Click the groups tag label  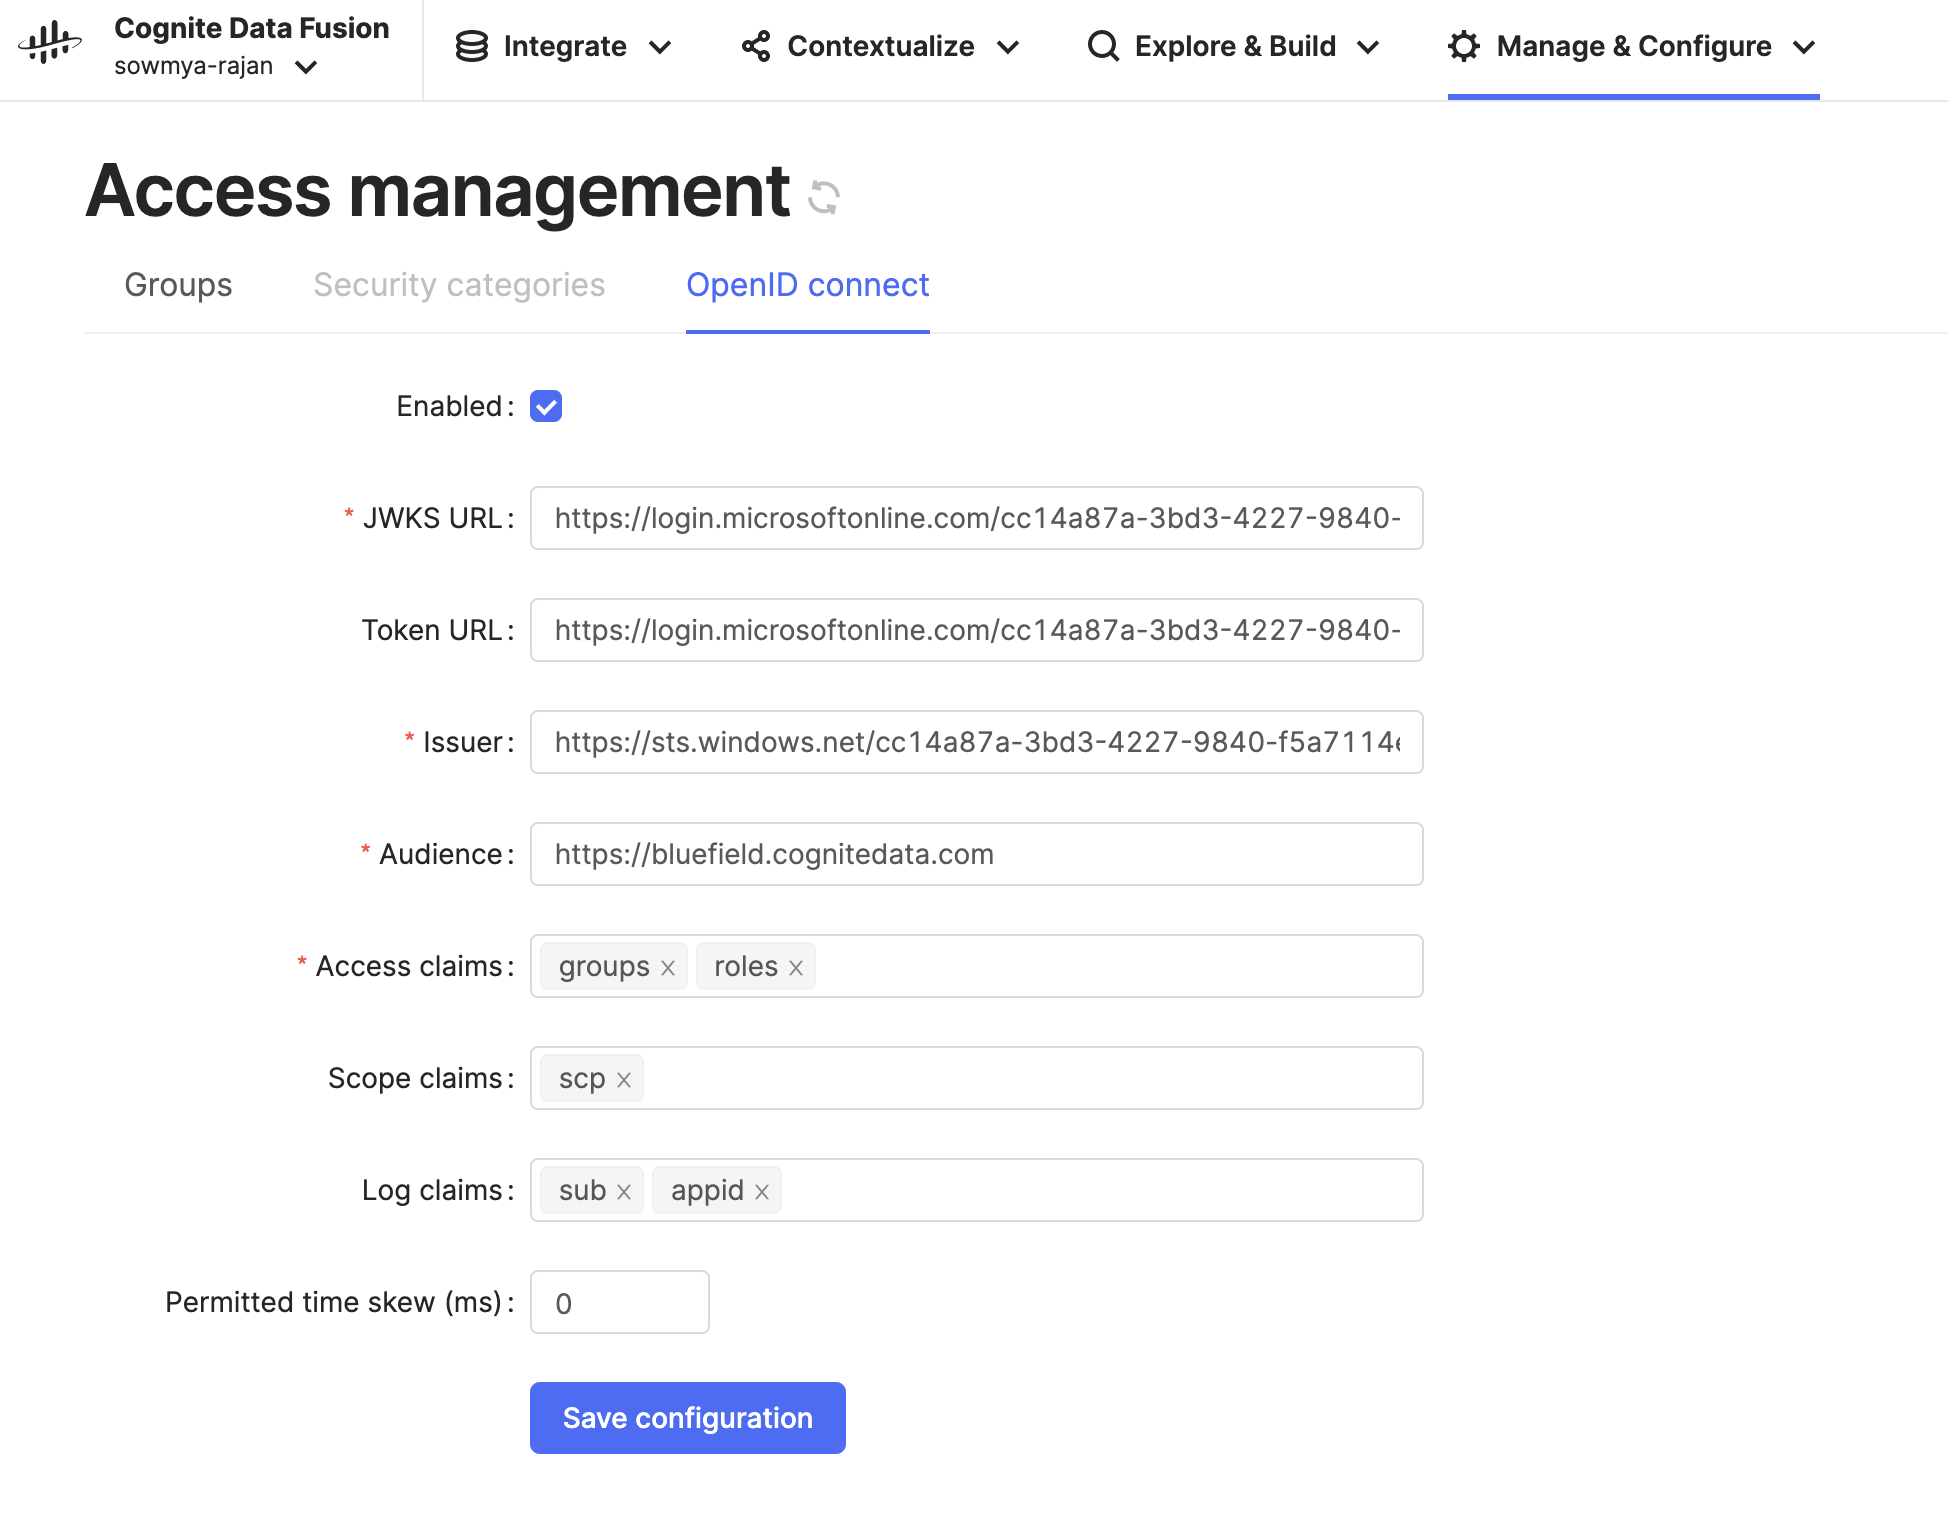pyautogui.click(x=604, y=966)
